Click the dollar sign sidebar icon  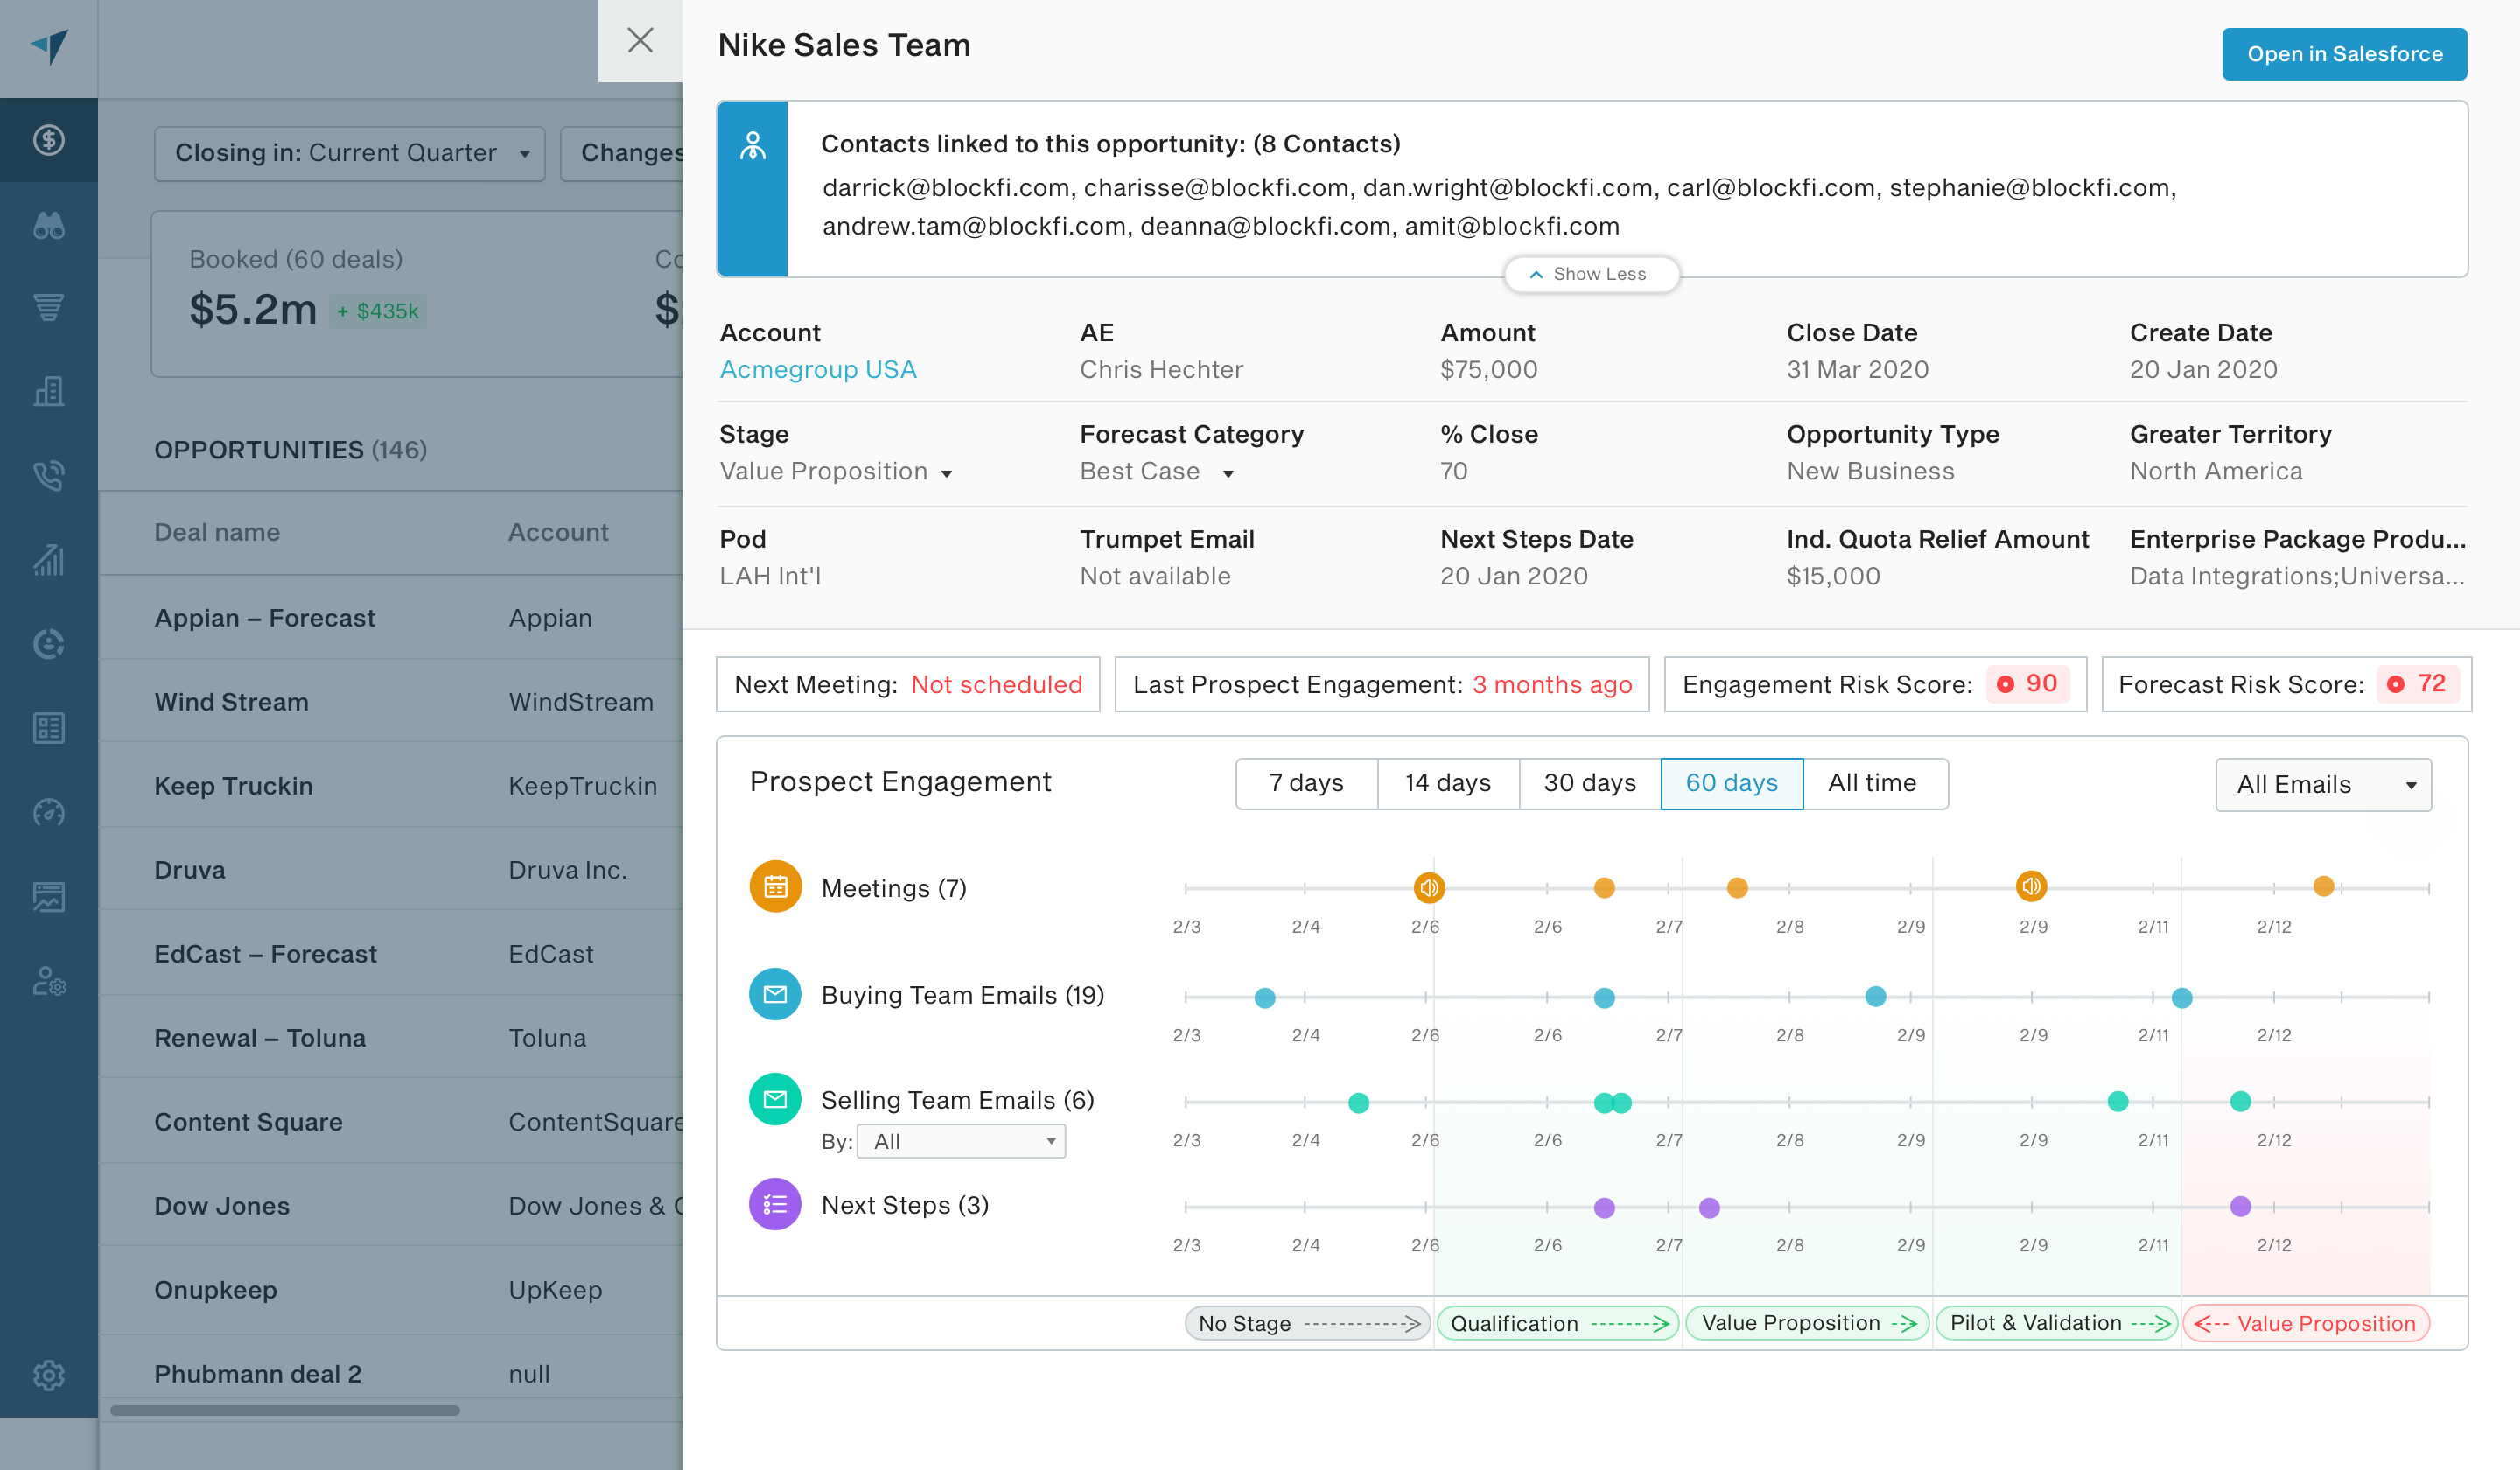[x=48, y=140]
